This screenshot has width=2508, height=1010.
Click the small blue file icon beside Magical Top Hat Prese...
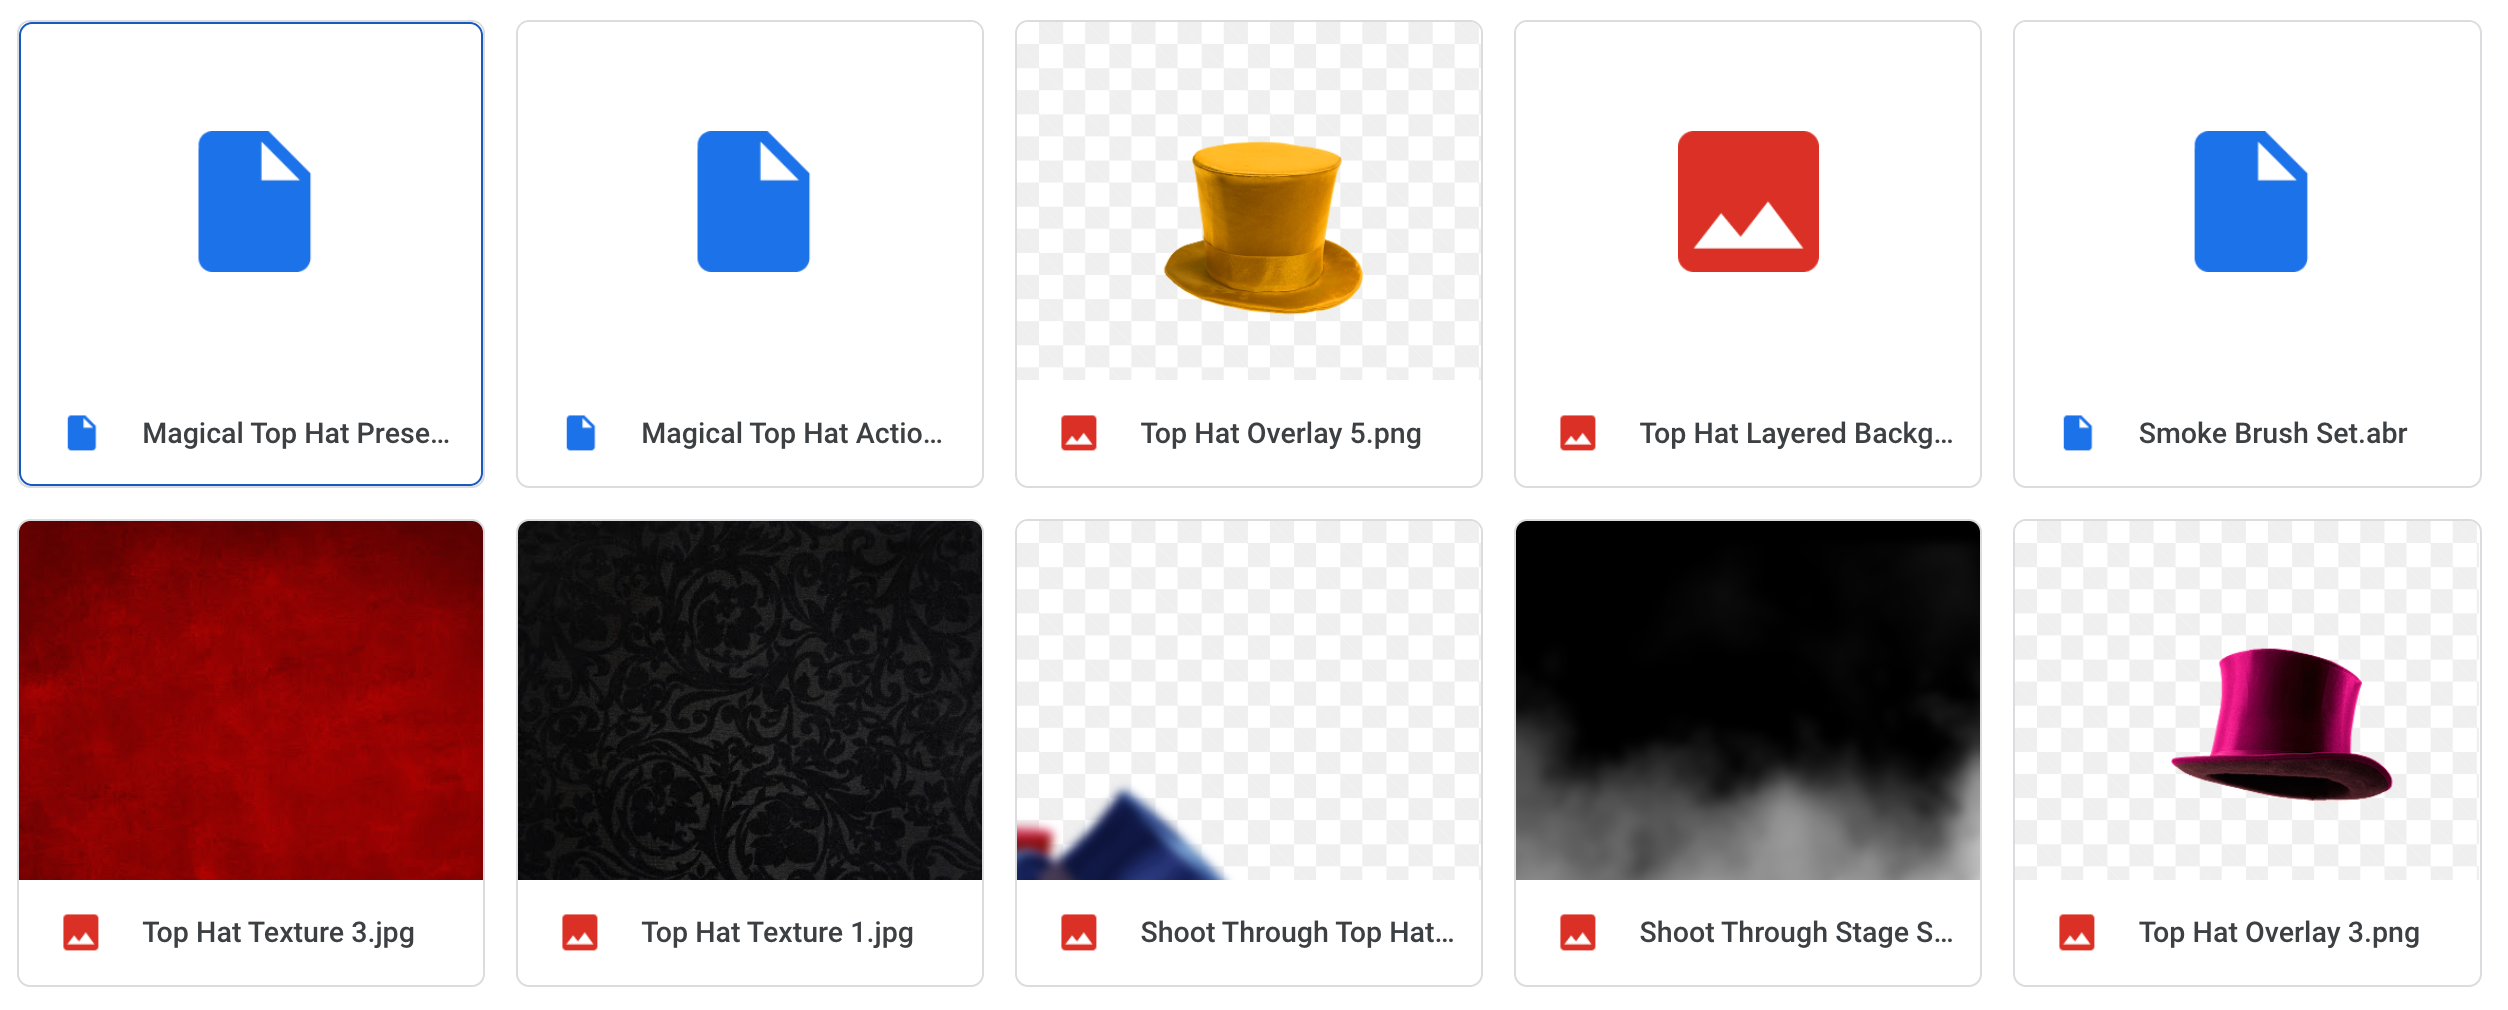pos(82,433)
